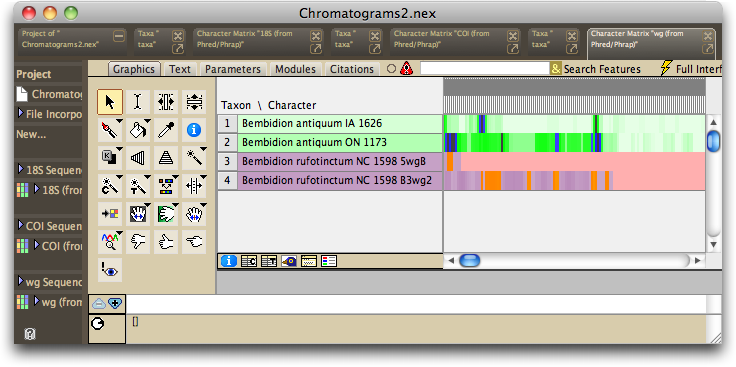Select the I-beam text cursor tool

[x=138, y=102]
